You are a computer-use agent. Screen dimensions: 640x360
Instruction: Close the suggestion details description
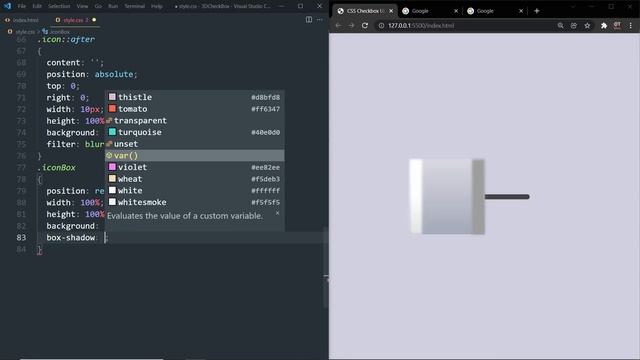pos(278,213)
